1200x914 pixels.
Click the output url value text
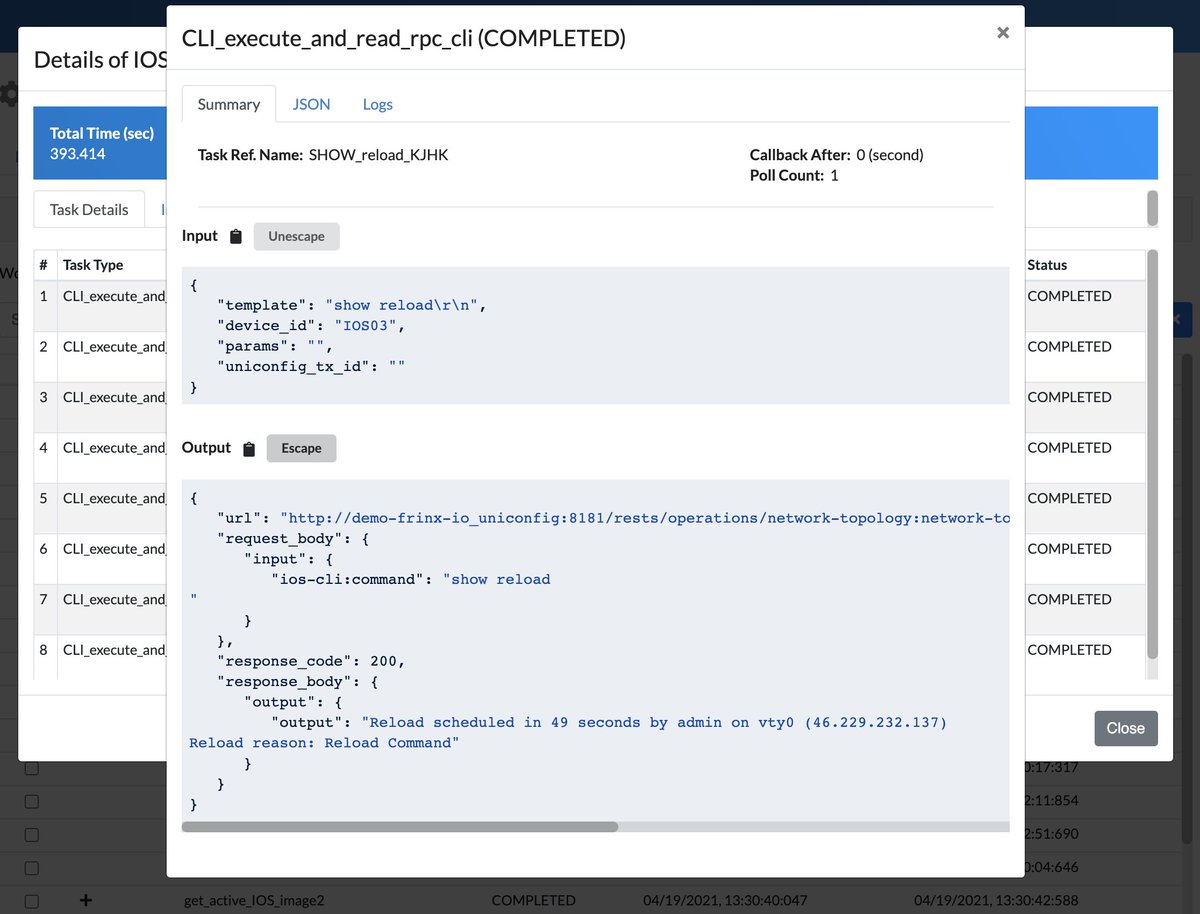(645, 518)
